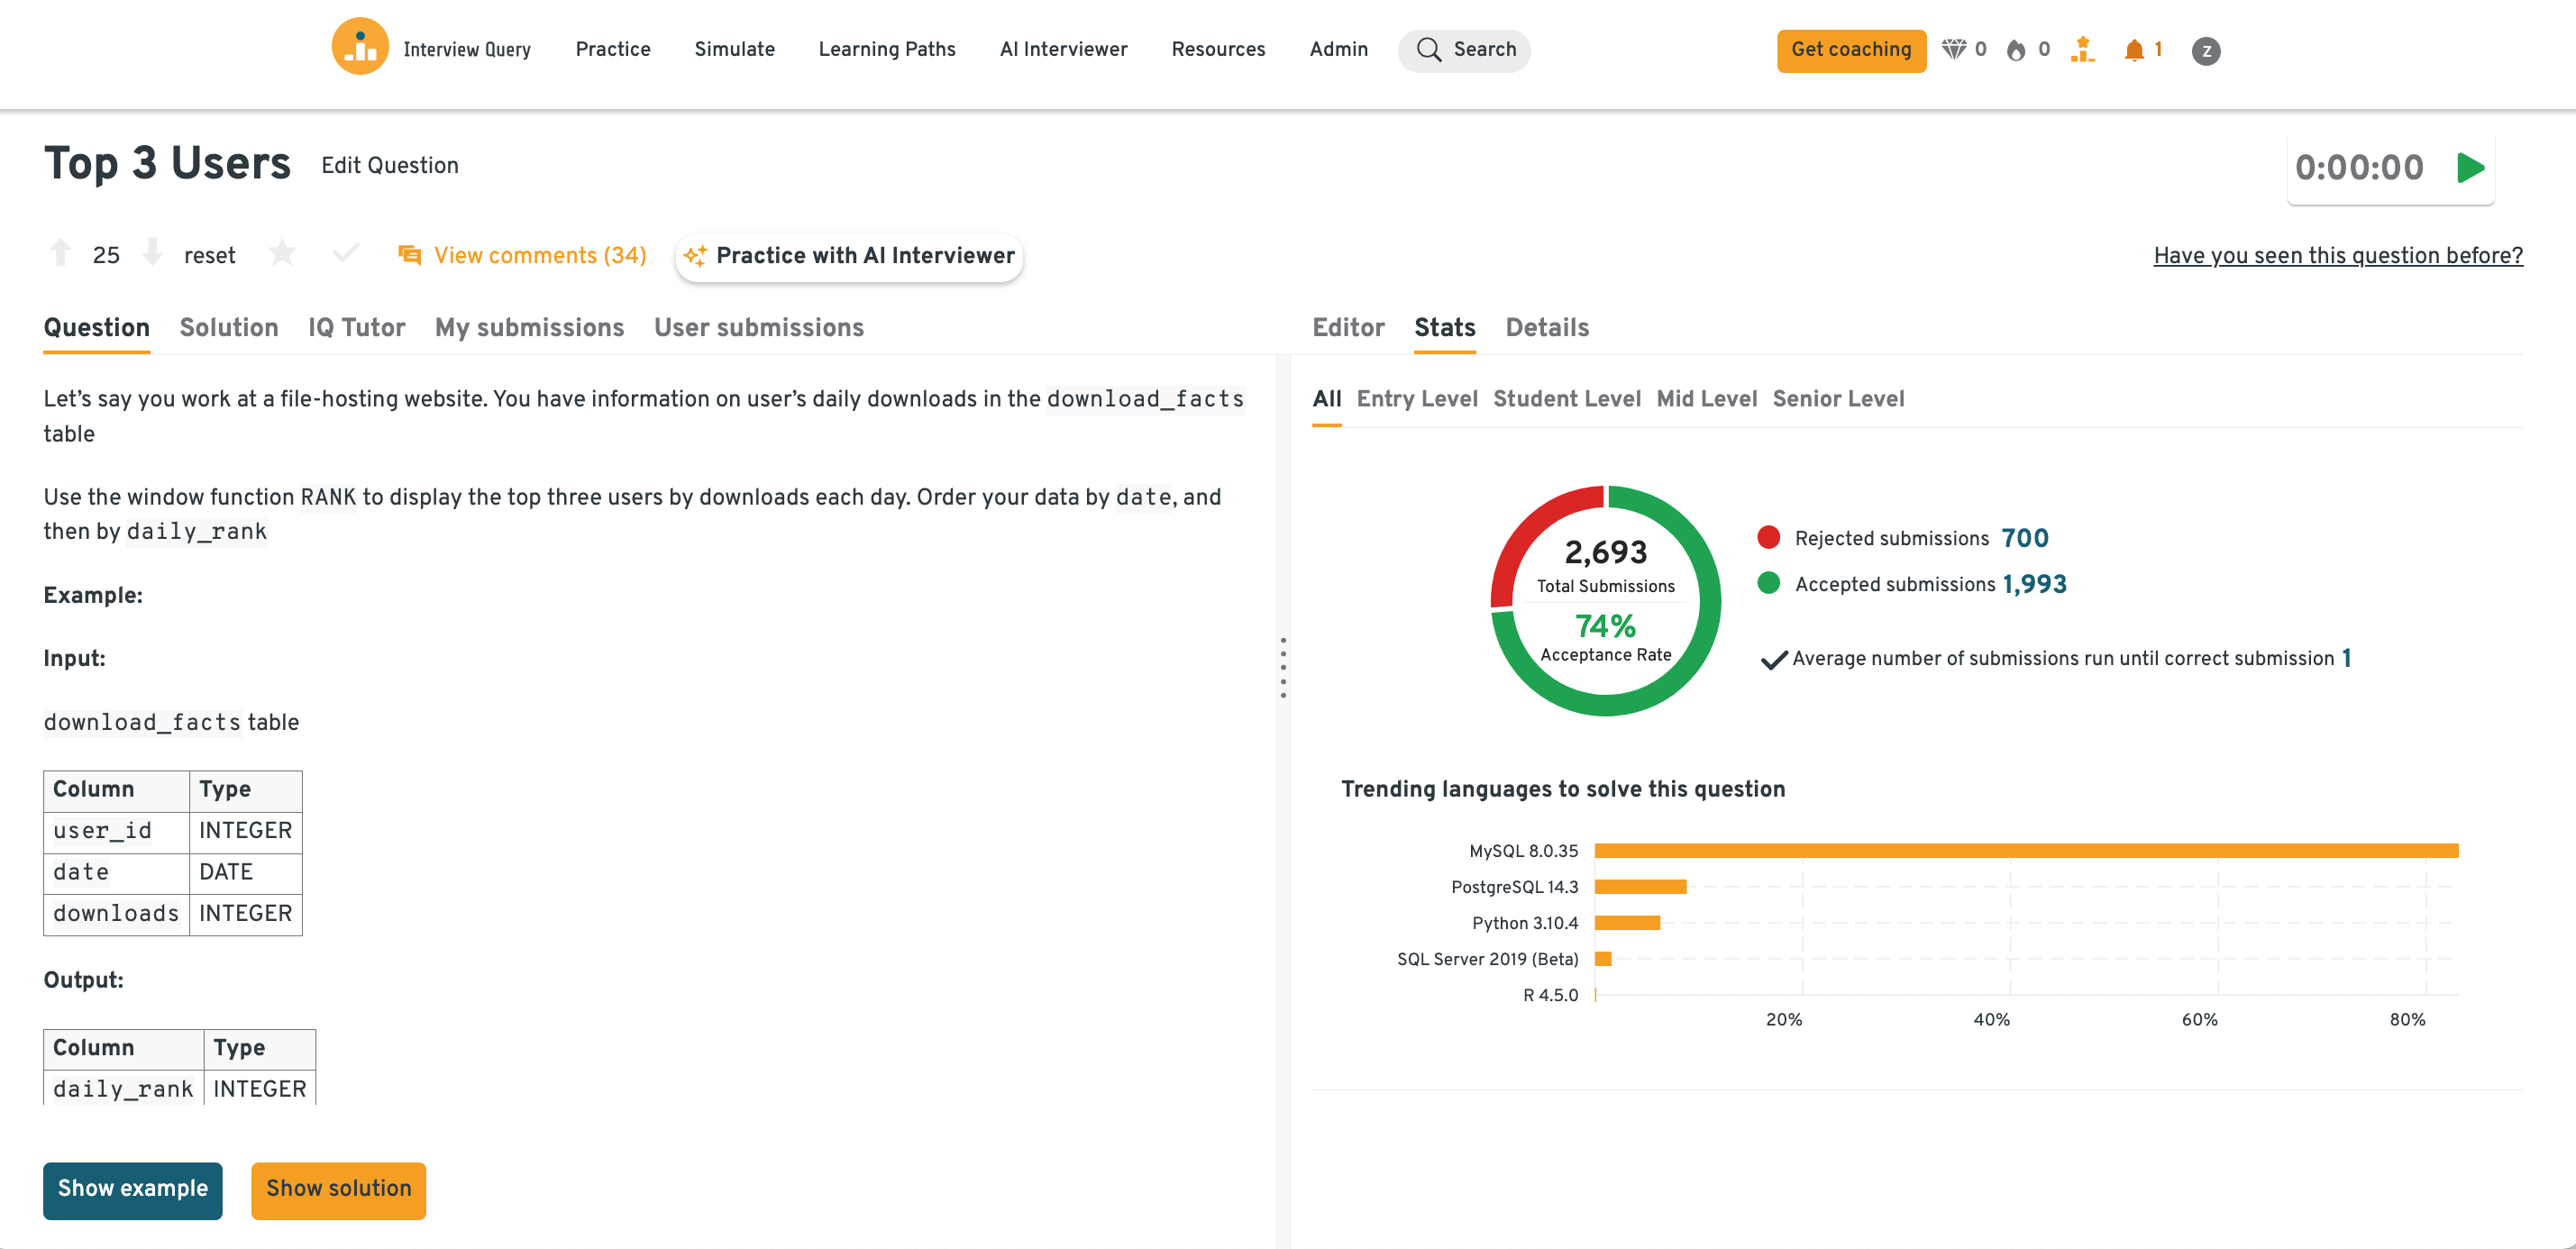2576x1249 pixels.
Task: Start the timer with the play button
Action: [x=2470, y=168]
